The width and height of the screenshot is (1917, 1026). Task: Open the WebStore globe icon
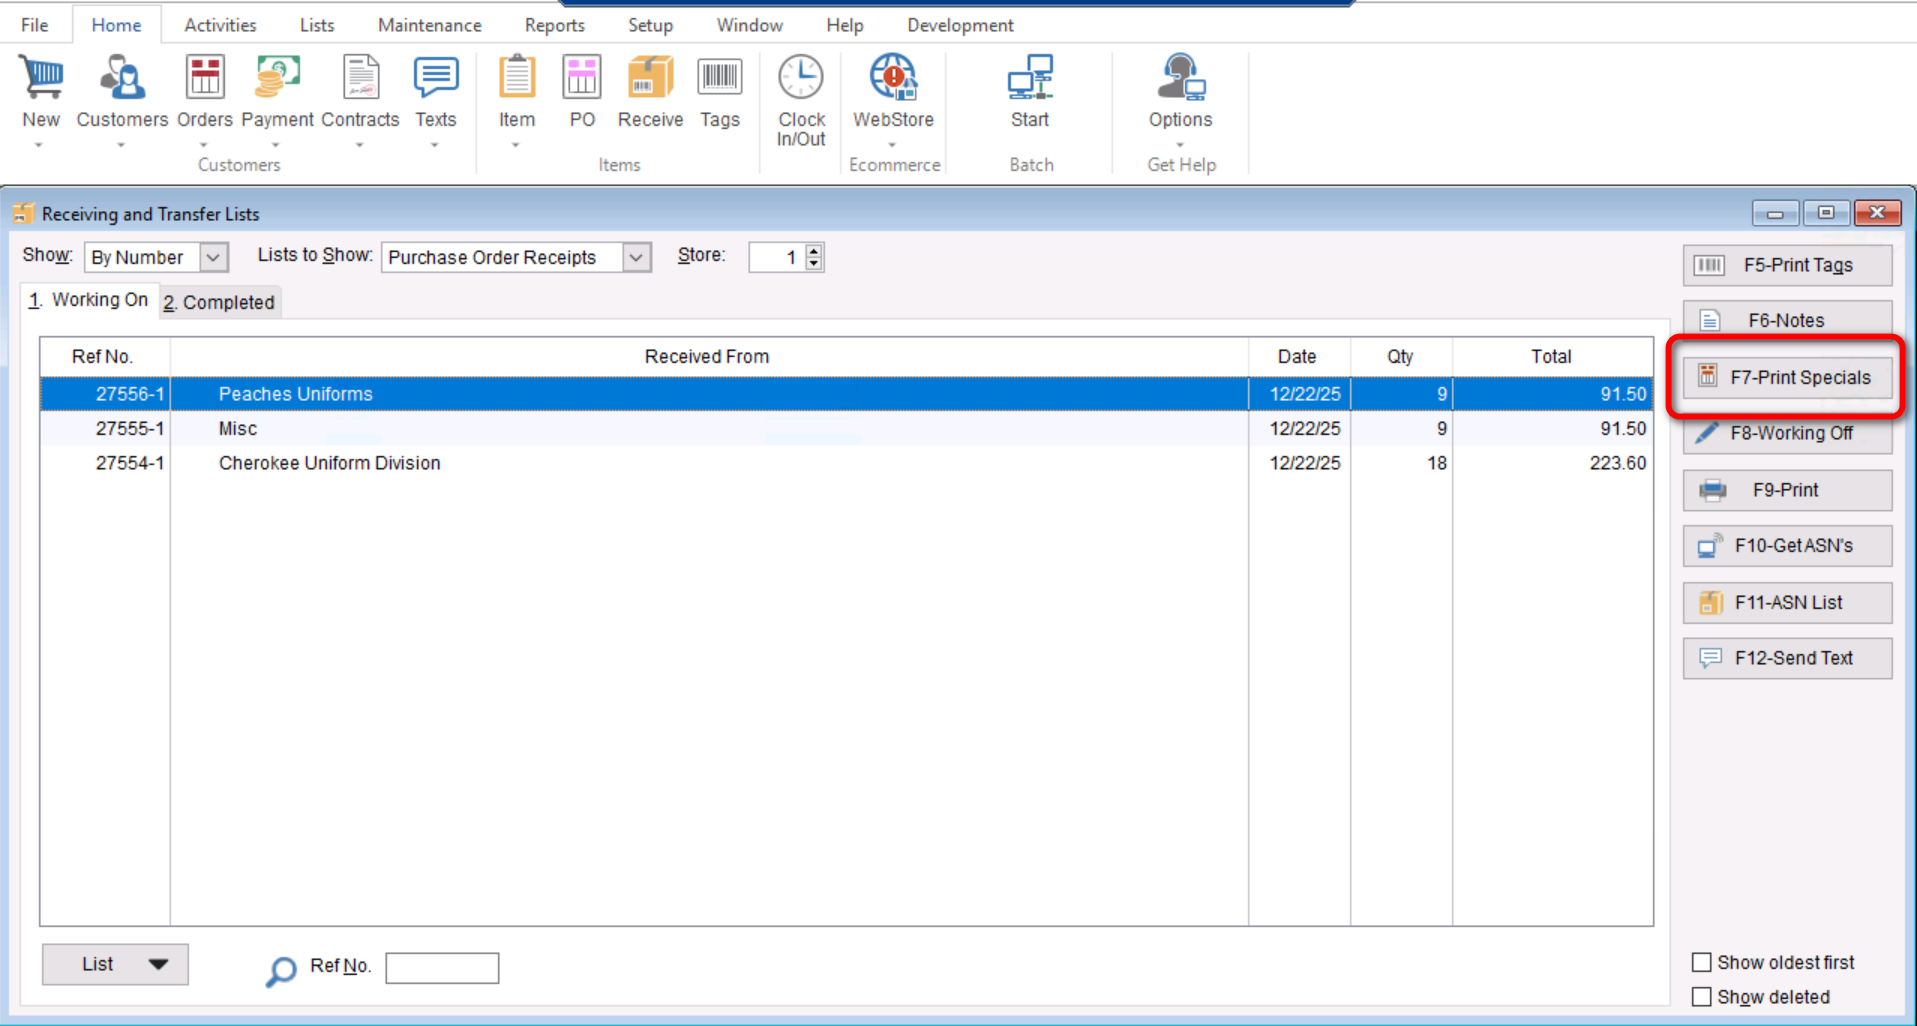[x=893, y=79]
